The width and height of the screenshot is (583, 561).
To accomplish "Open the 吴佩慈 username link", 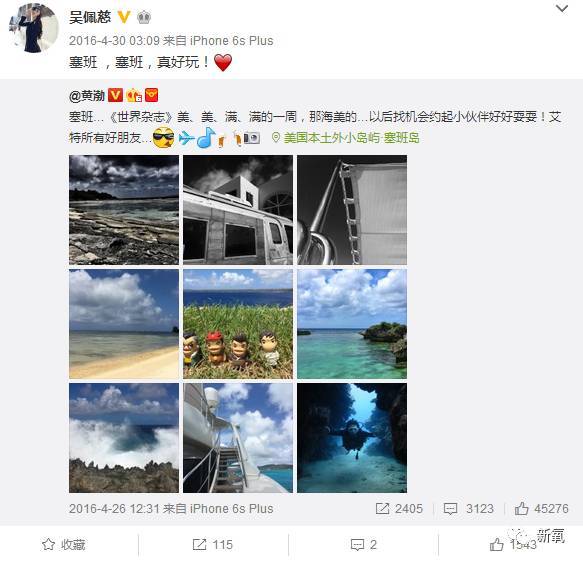I will [x=90, y=17].
